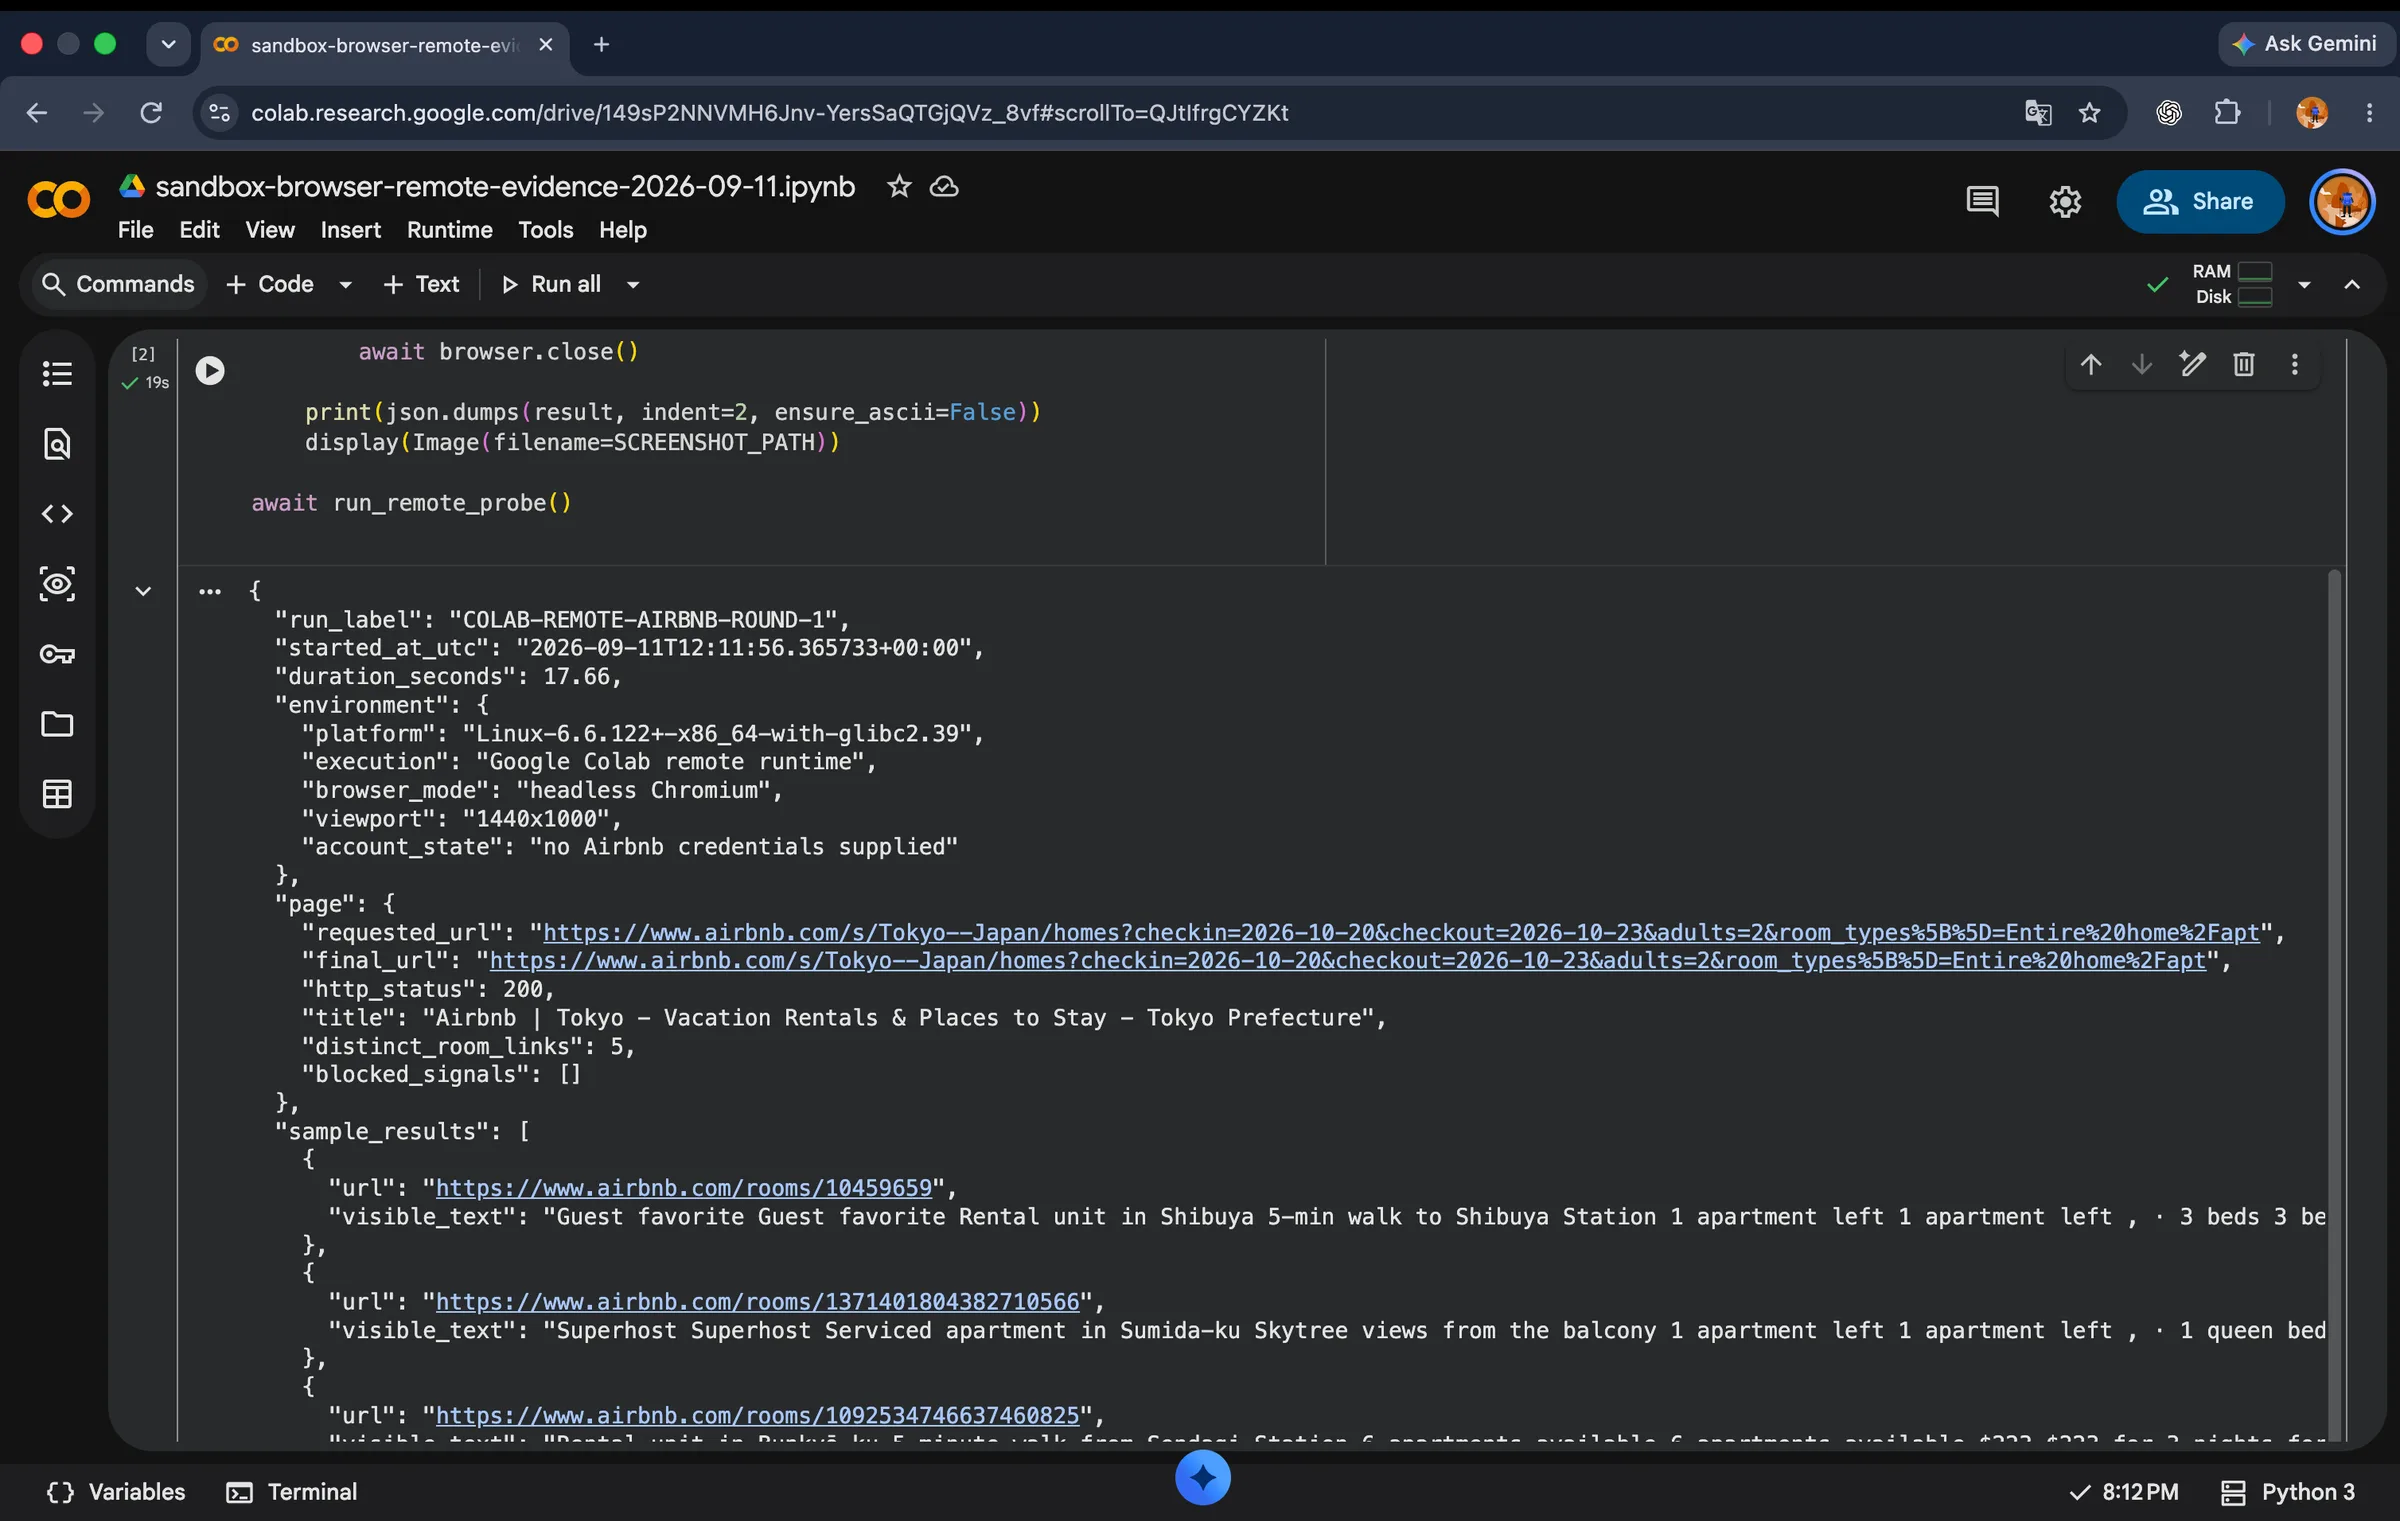Click the Run all button

[551, 285]
